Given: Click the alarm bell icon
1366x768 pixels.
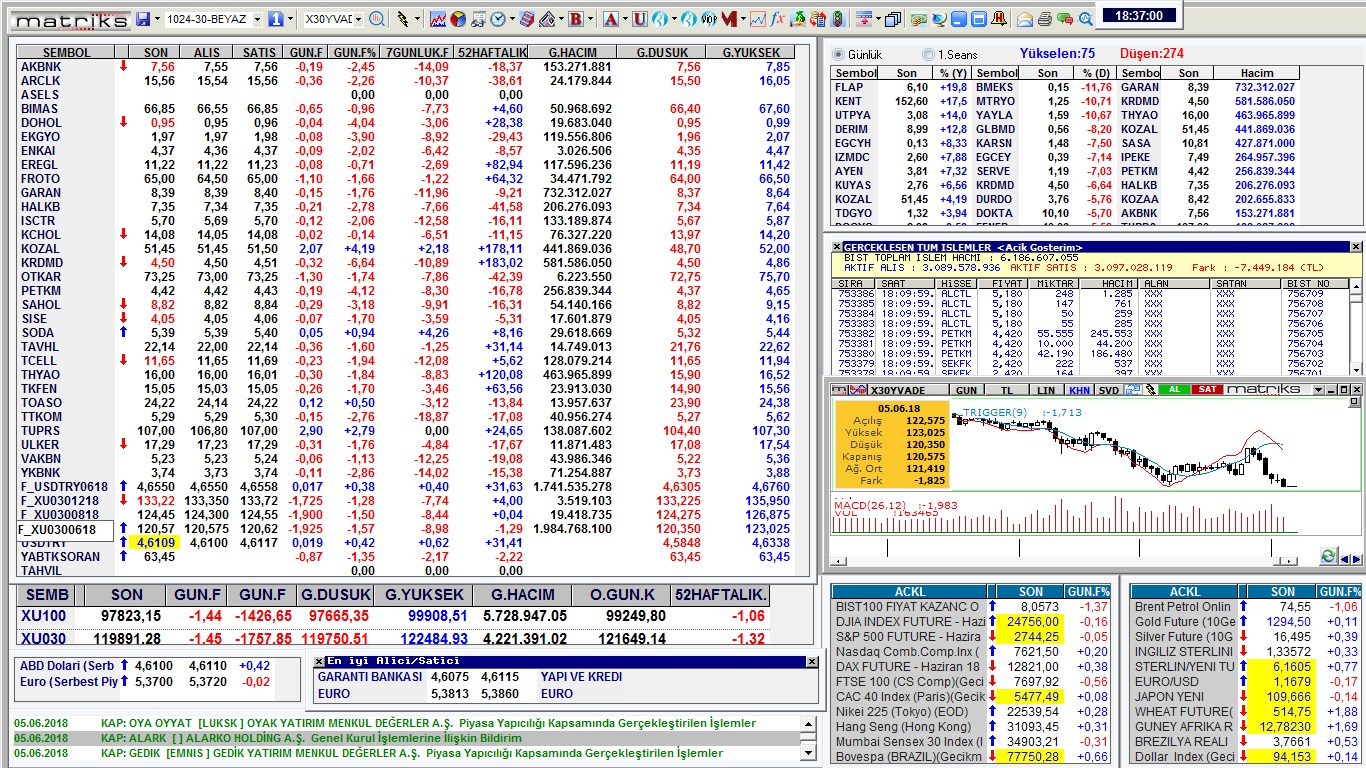Looking at the screenshot, I should click(x=999, y=19).
